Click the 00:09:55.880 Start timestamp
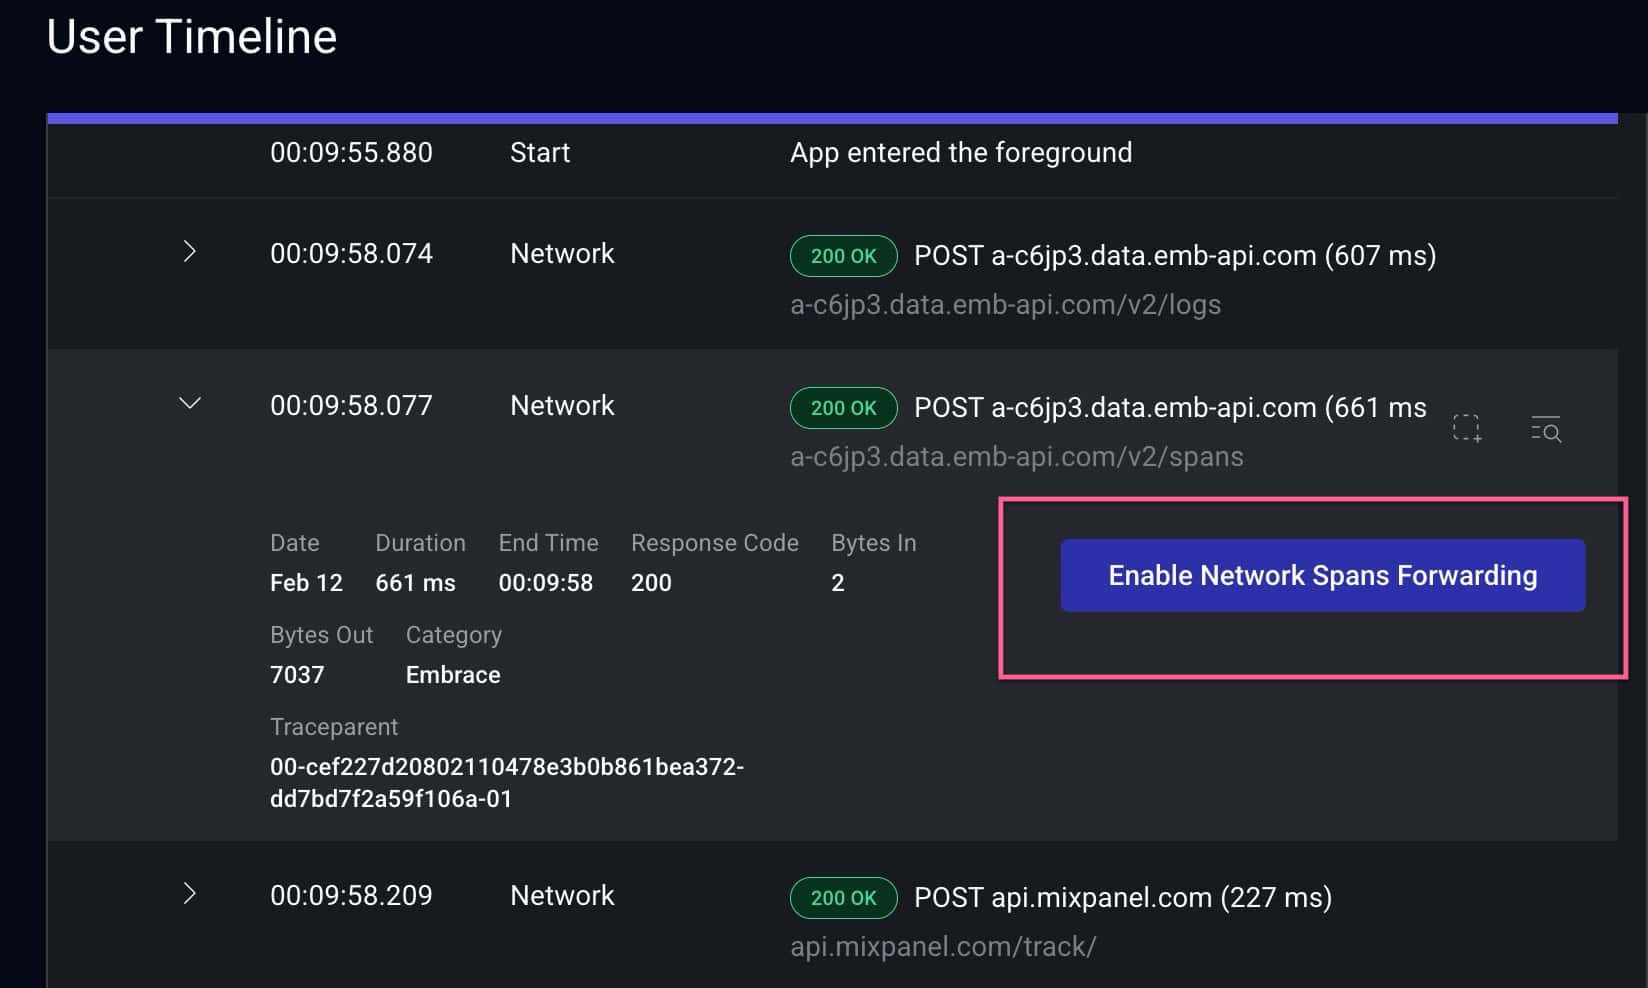The height and width of the screenshot is (988, 1648). [x=351, y=152]
